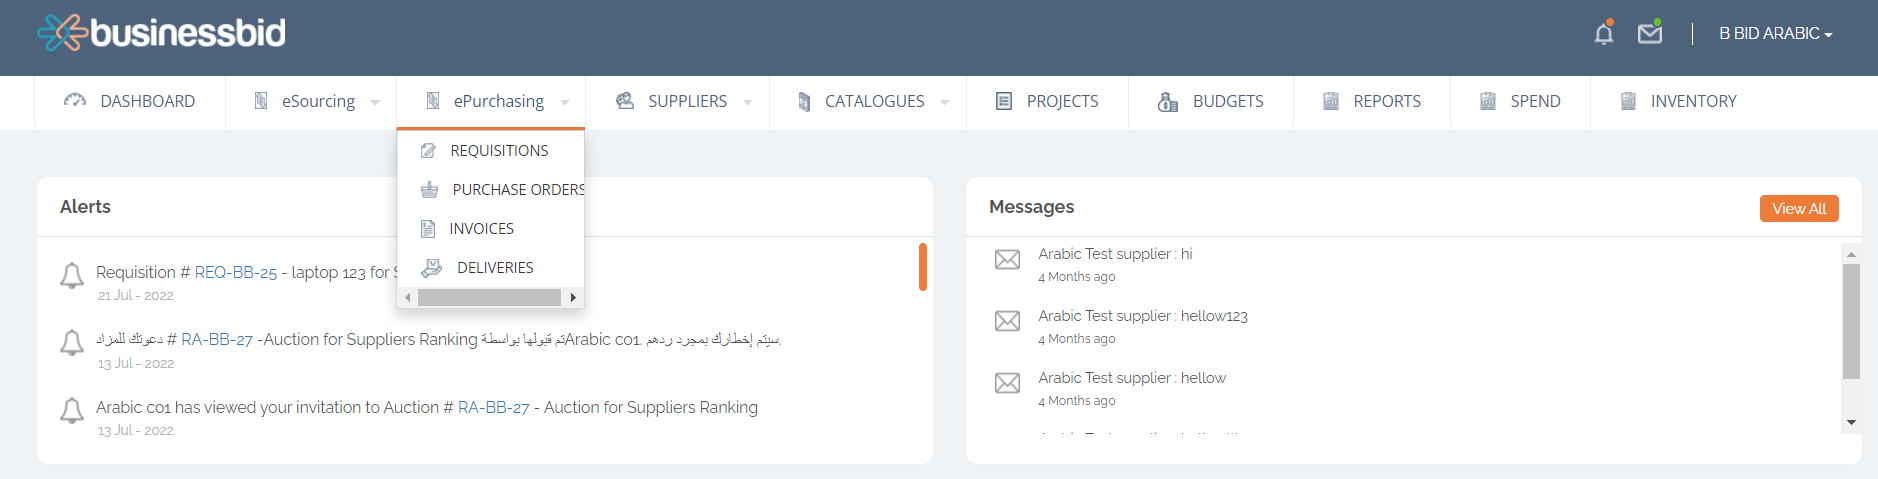Click the dropdown menu's right scroll arrow
1878x479 pixels.
click(573, 298)
